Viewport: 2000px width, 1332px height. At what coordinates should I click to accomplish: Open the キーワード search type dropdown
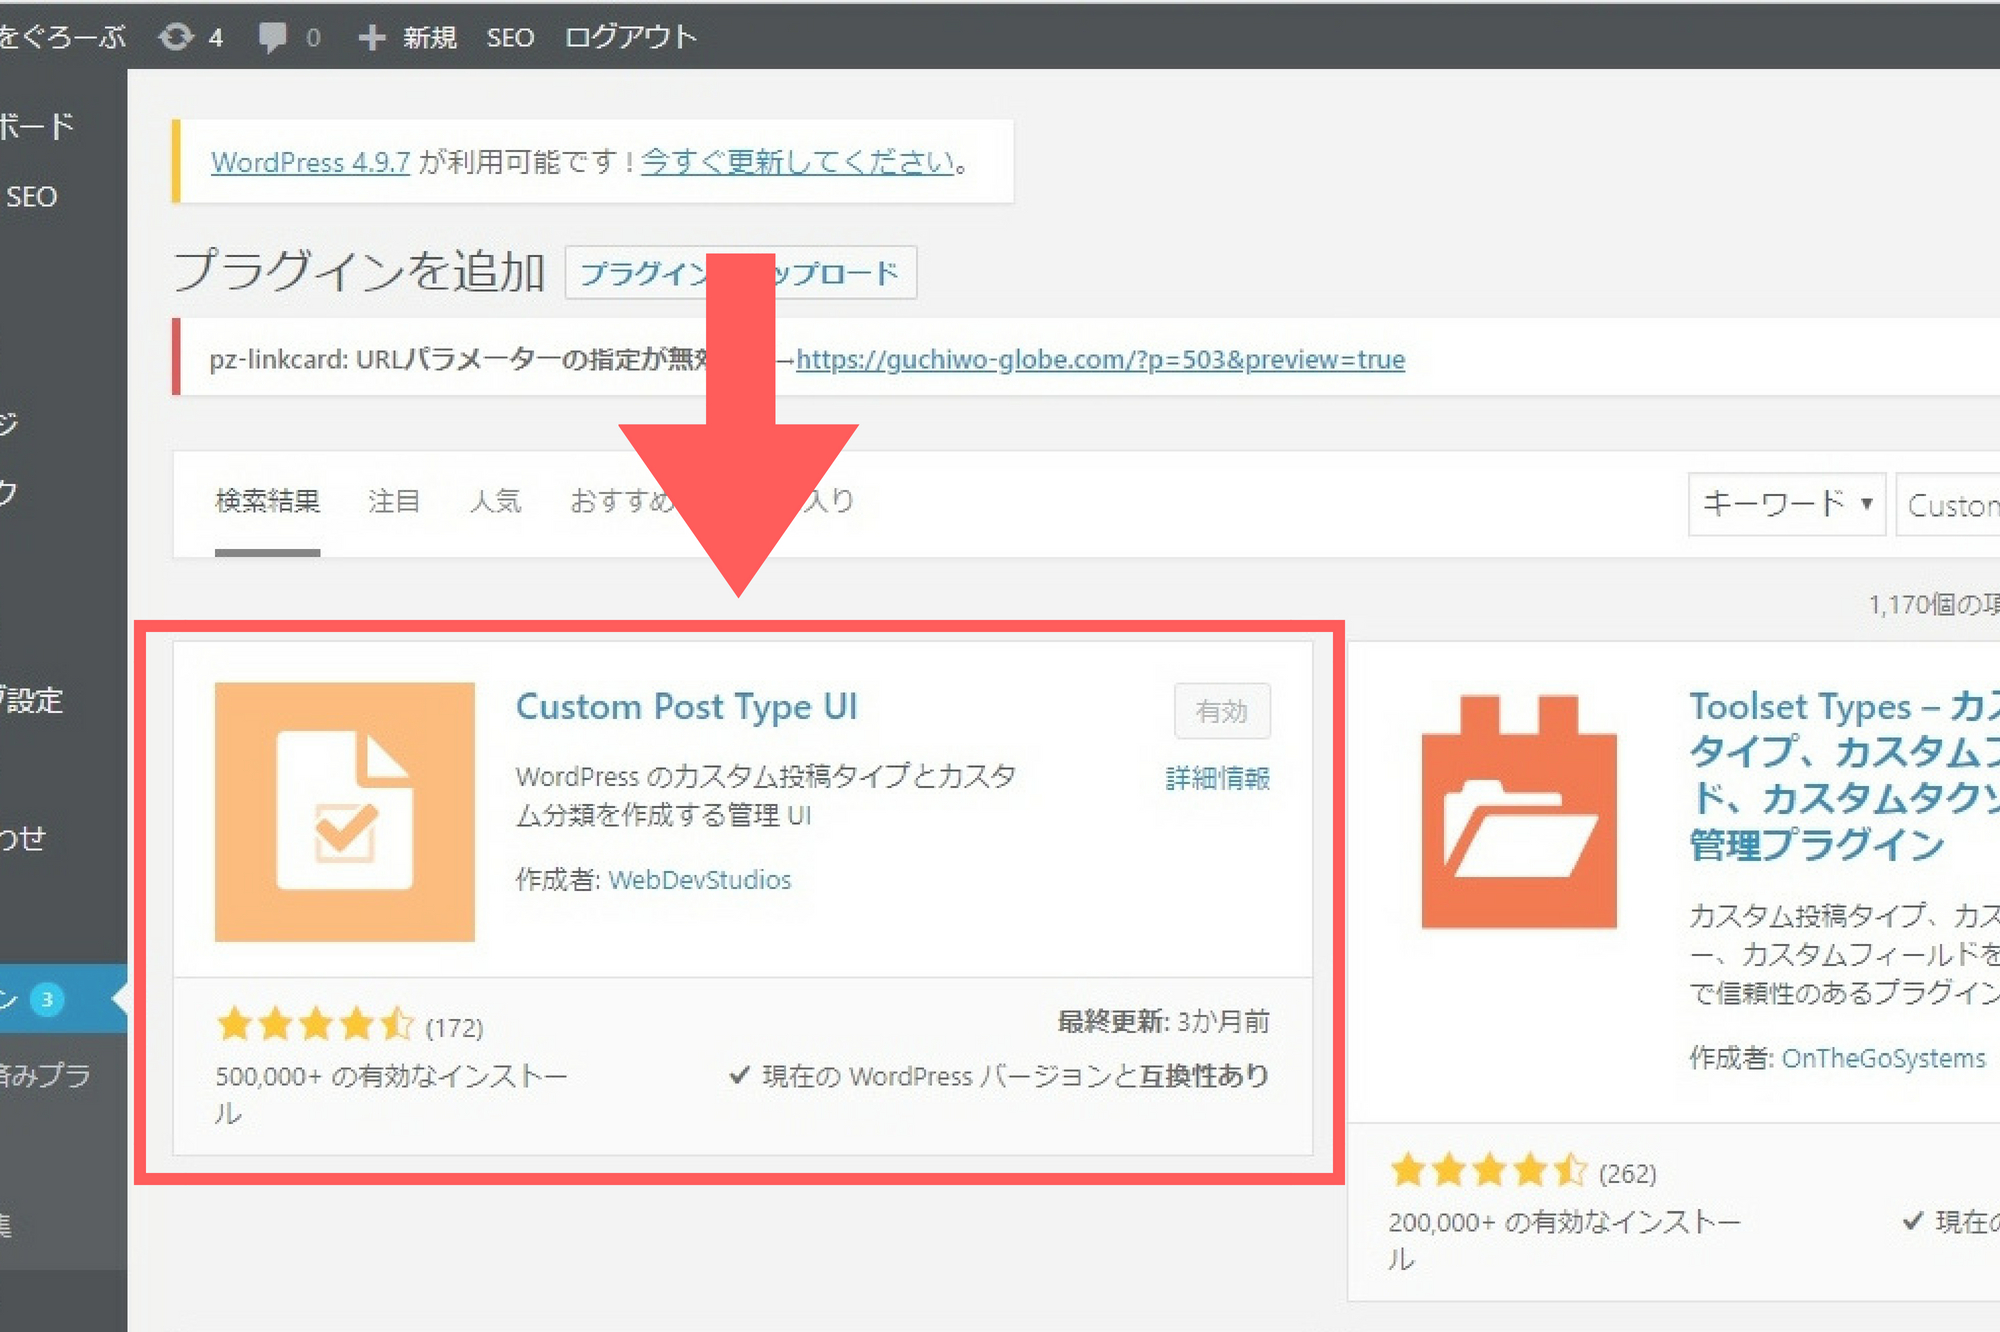coord(1786,504)
